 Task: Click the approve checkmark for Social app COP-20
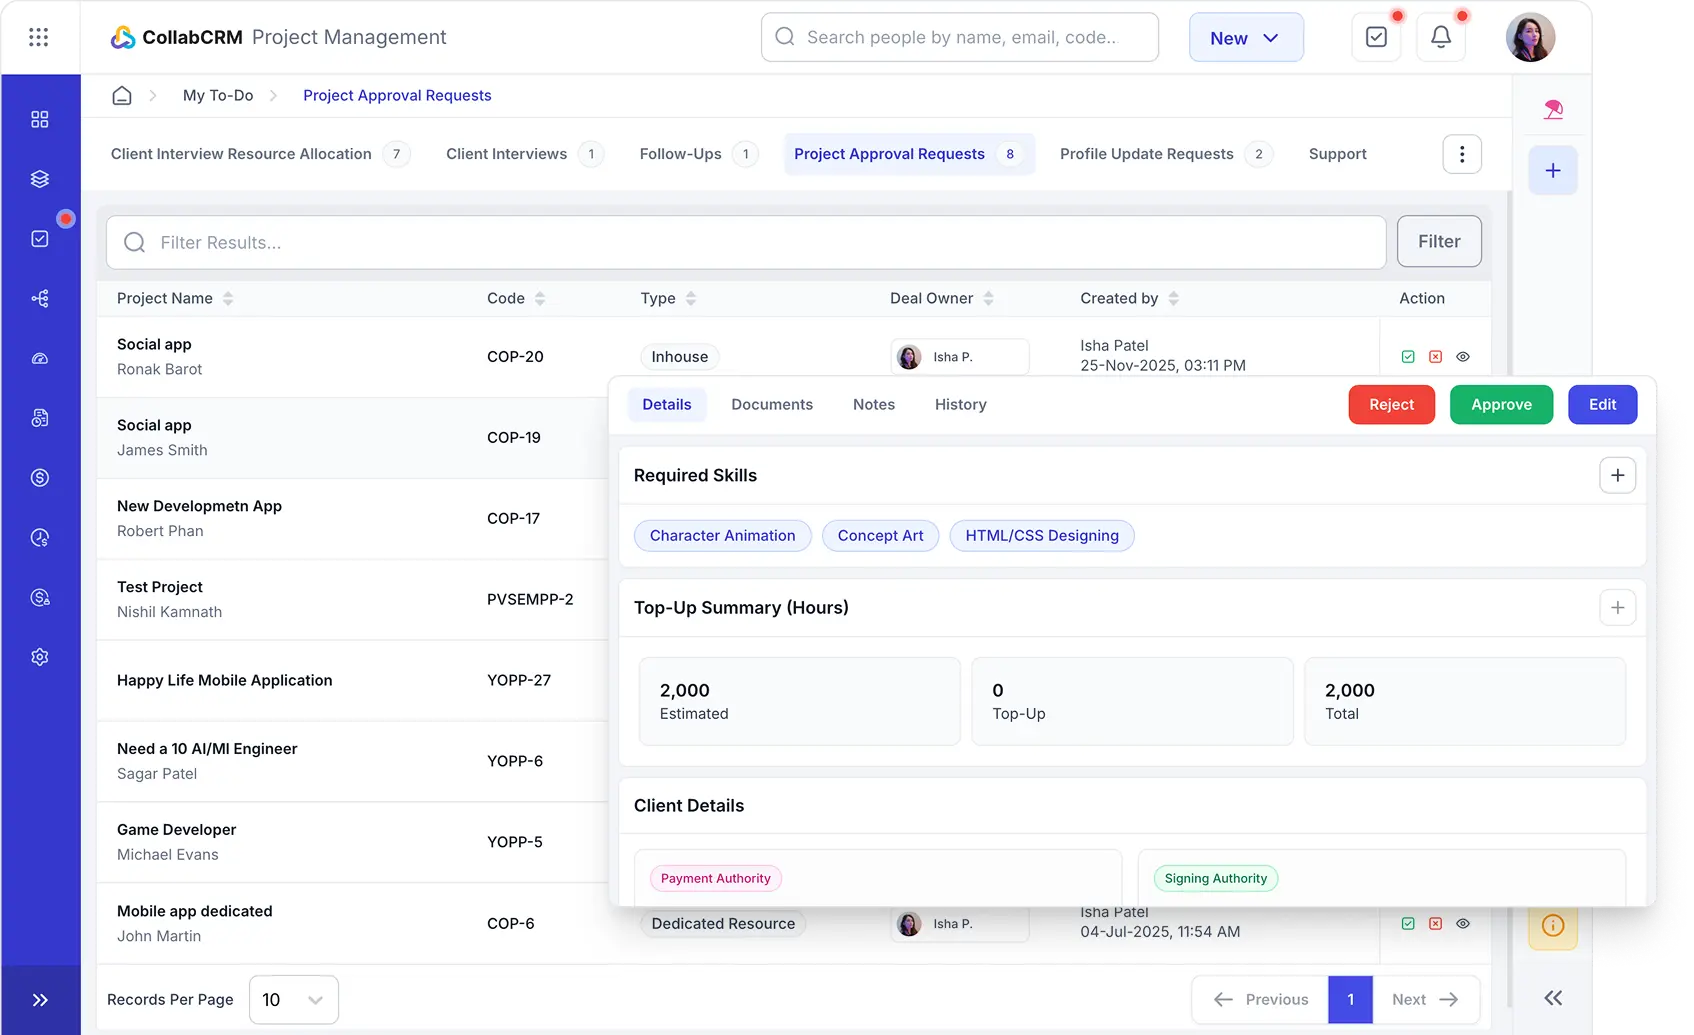click(x=1408, y=357)
